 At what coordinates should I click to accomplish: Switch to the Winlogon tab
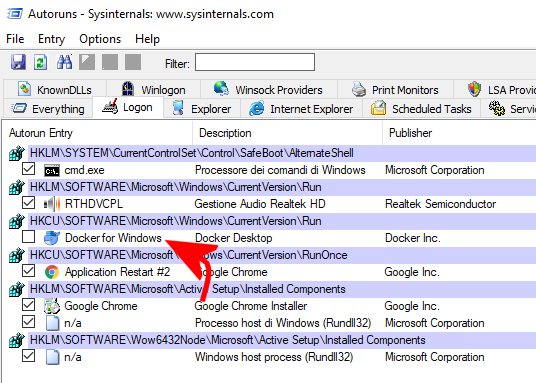153,90
